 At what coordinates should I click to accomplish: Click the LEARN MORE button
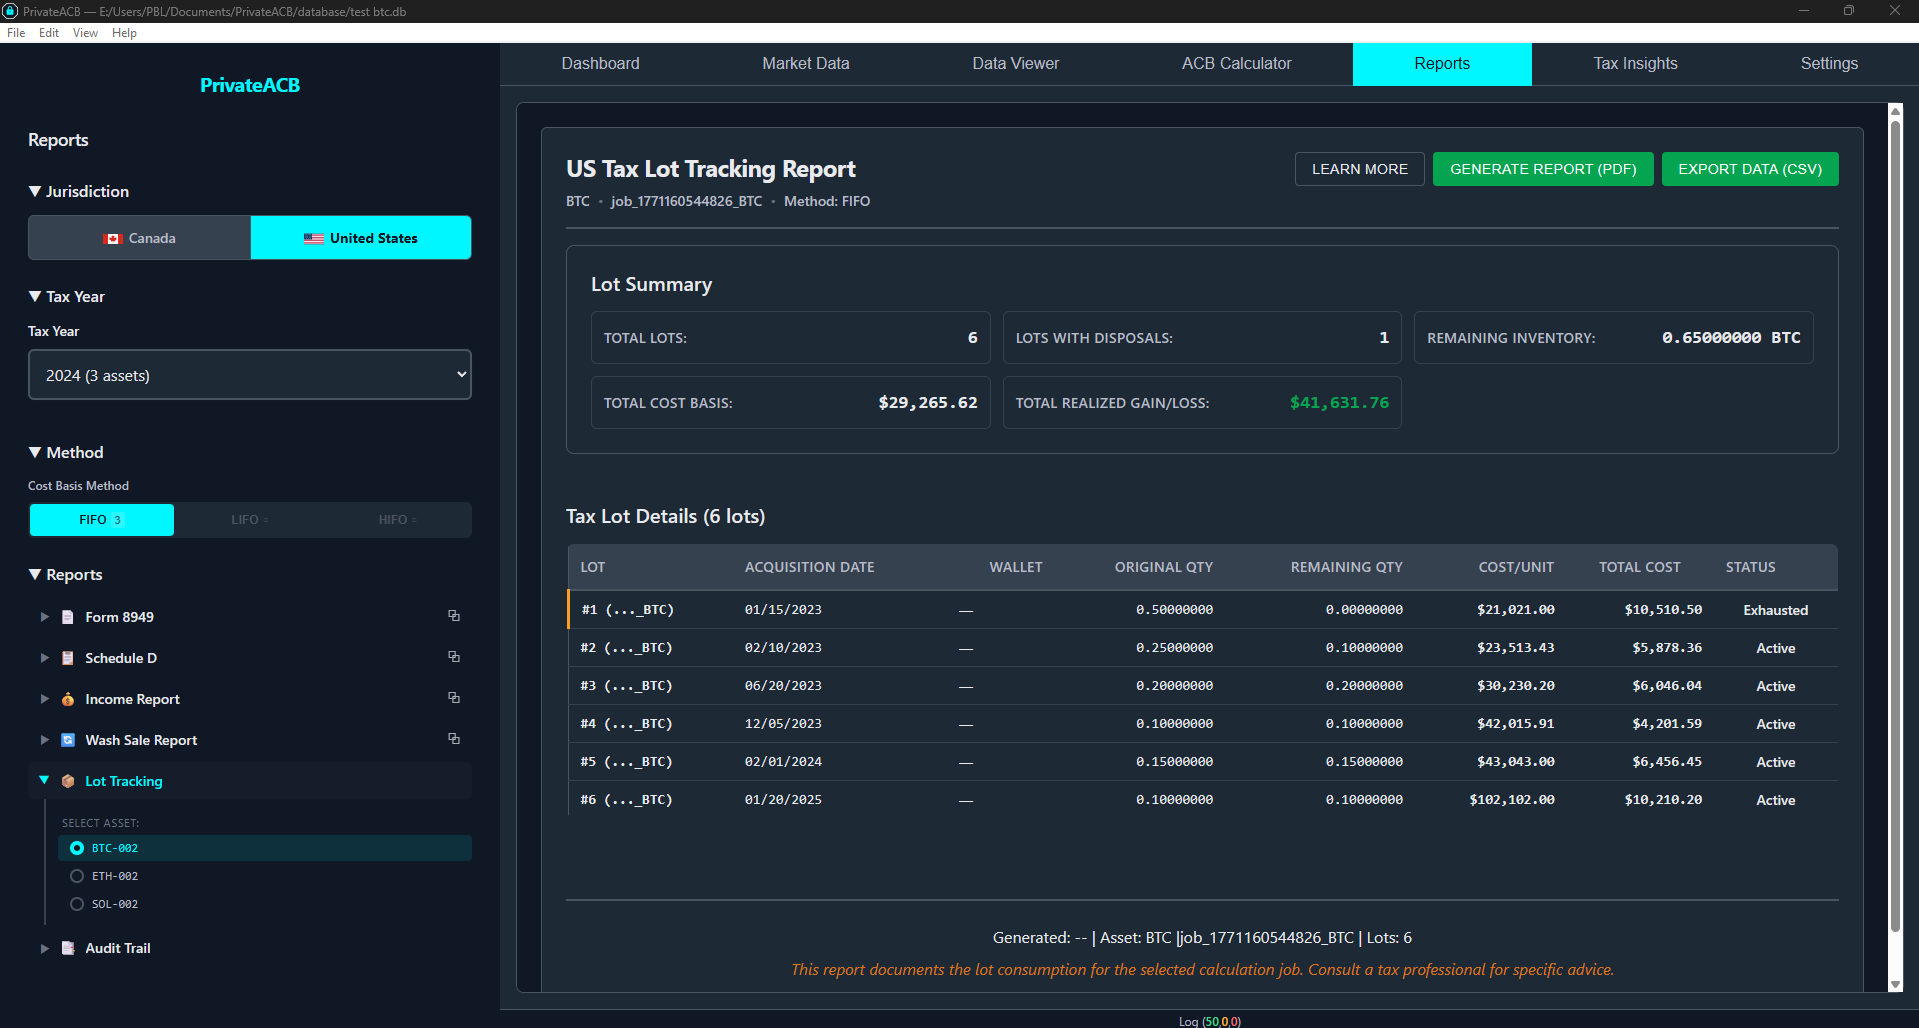tap(1359, 168)
